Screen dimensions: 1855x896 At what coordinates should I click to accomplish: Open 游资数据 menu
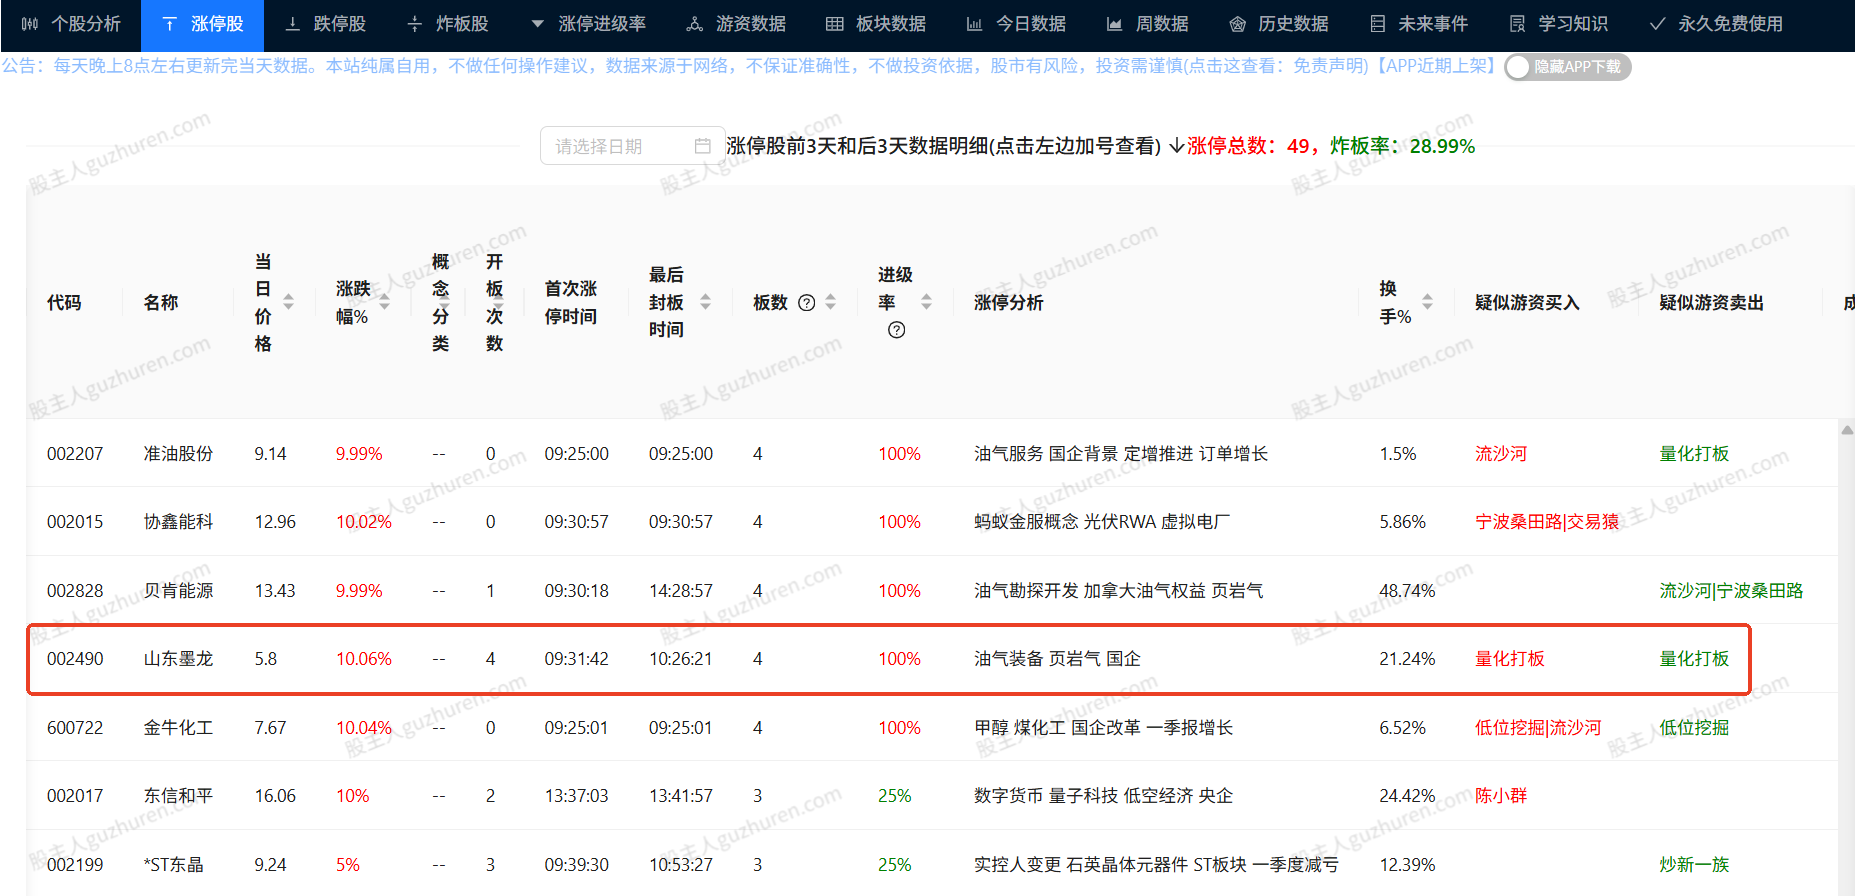coord(736,24)
